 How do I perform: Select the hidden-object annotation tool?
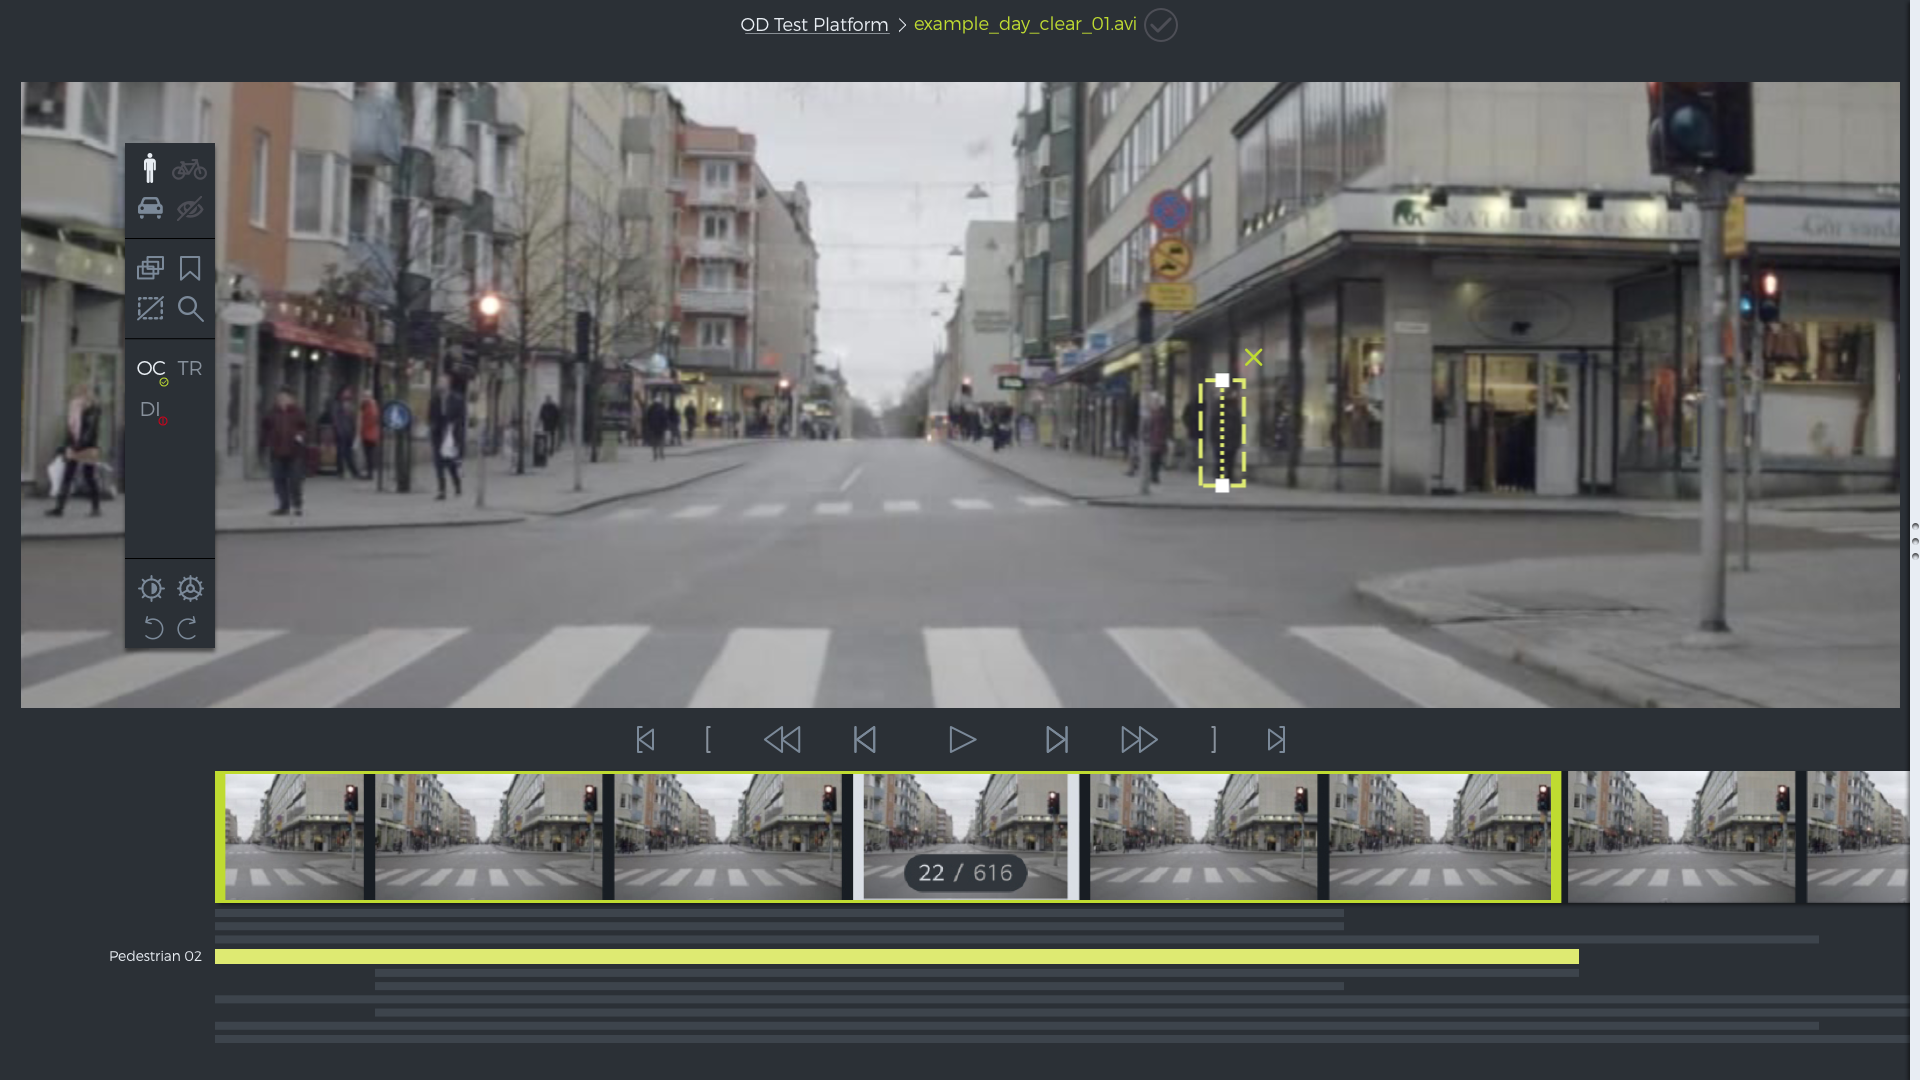(x=190, y=208)
